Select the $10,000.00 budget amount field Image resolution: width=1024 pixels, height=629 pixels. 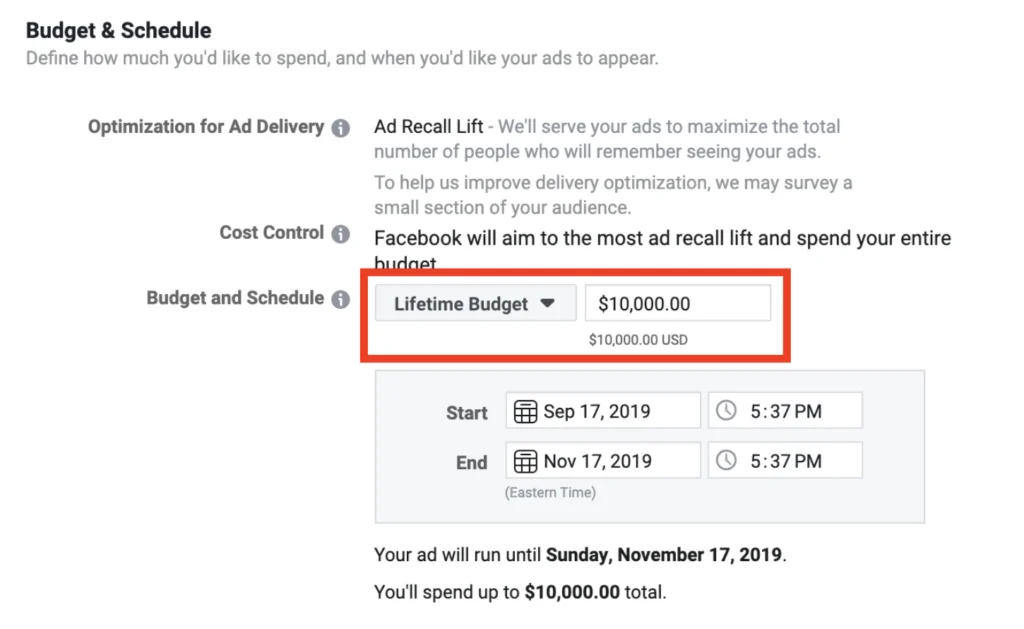tap(678, 302)
